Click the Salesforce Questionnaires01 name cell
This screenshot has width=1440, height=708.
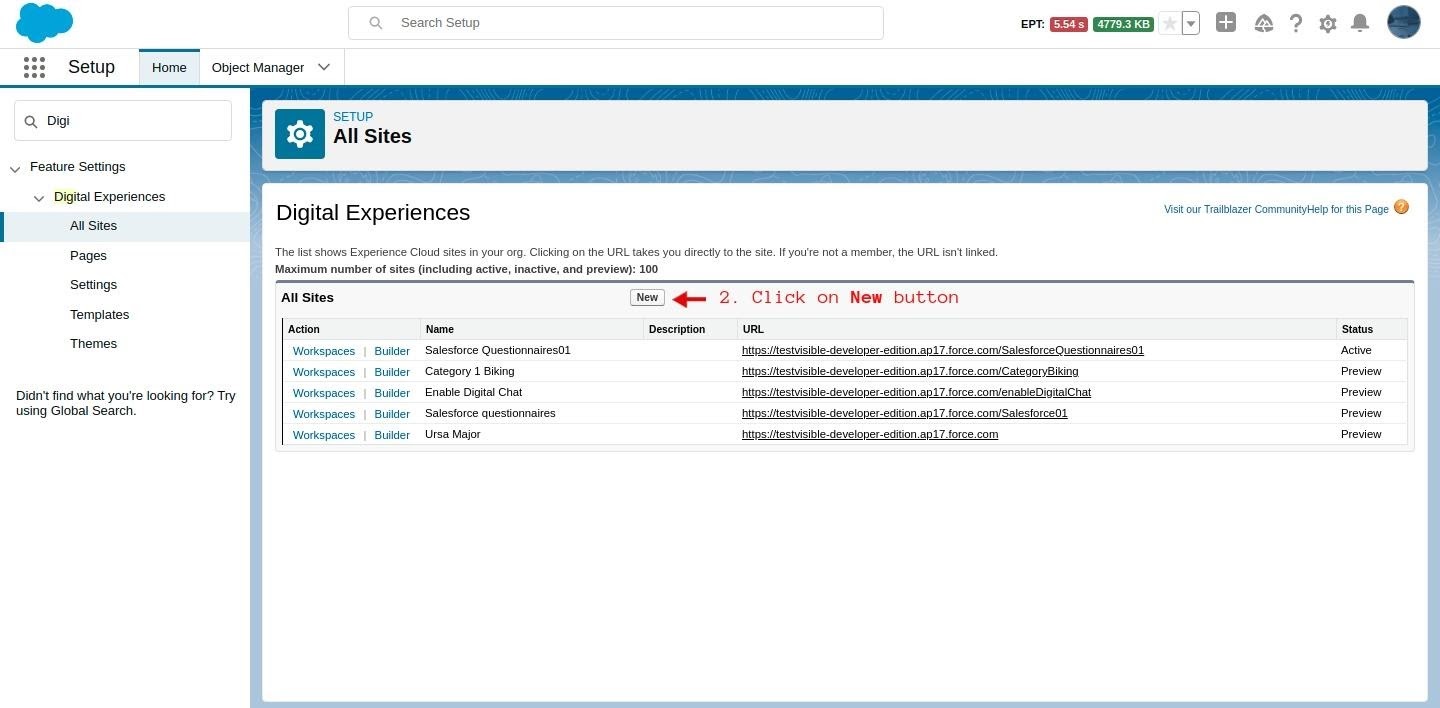[x=498, y=350]
